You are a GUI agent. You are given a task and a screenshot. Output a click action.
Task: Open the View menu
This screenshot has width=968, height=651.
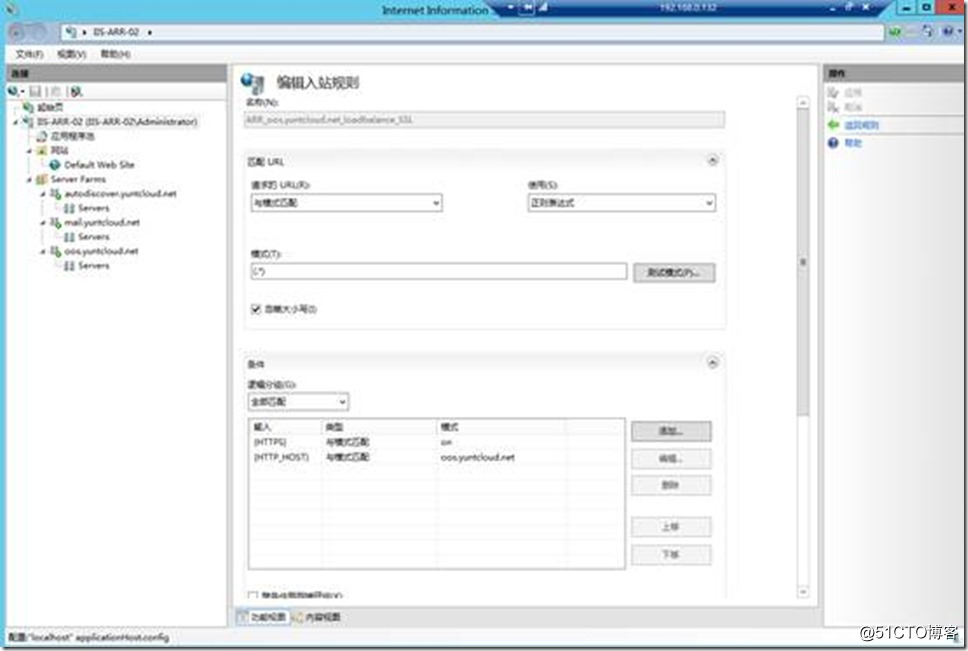[x=72, y=54]
